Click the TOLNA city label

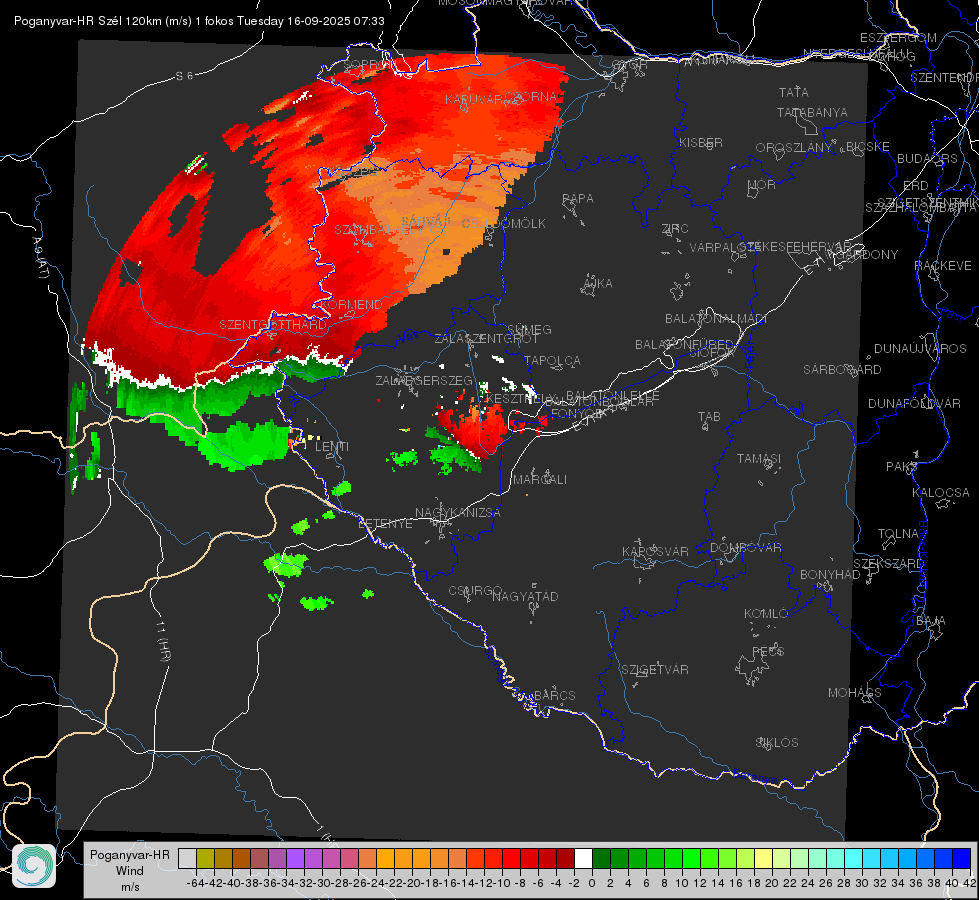(x=898, y=534)
